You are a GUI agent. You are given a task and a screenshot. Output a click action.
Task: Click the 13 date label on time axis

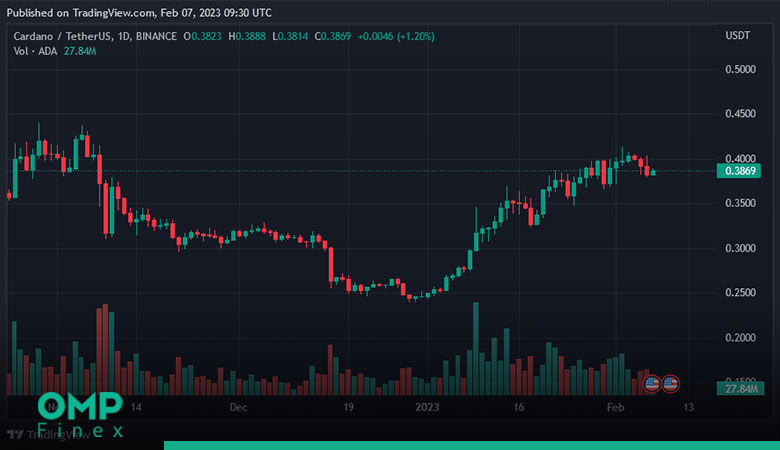pyautogui.click(x=688, y=407)
